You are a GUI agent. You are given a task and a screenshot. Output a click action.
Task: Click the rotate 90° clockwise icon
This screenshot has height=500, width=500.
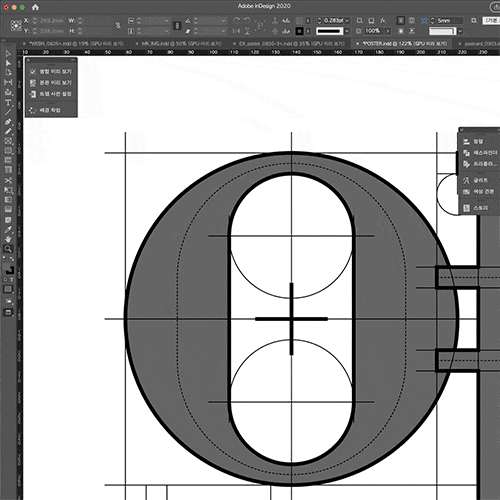click(236, 21)
